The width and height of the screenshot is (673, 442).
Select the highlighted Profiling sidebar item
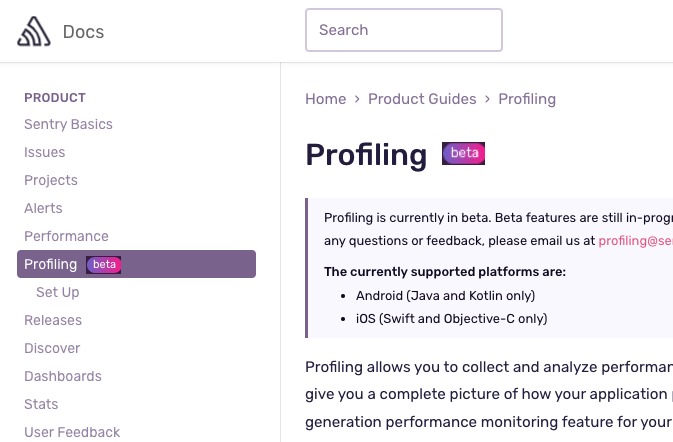point(51,264)
